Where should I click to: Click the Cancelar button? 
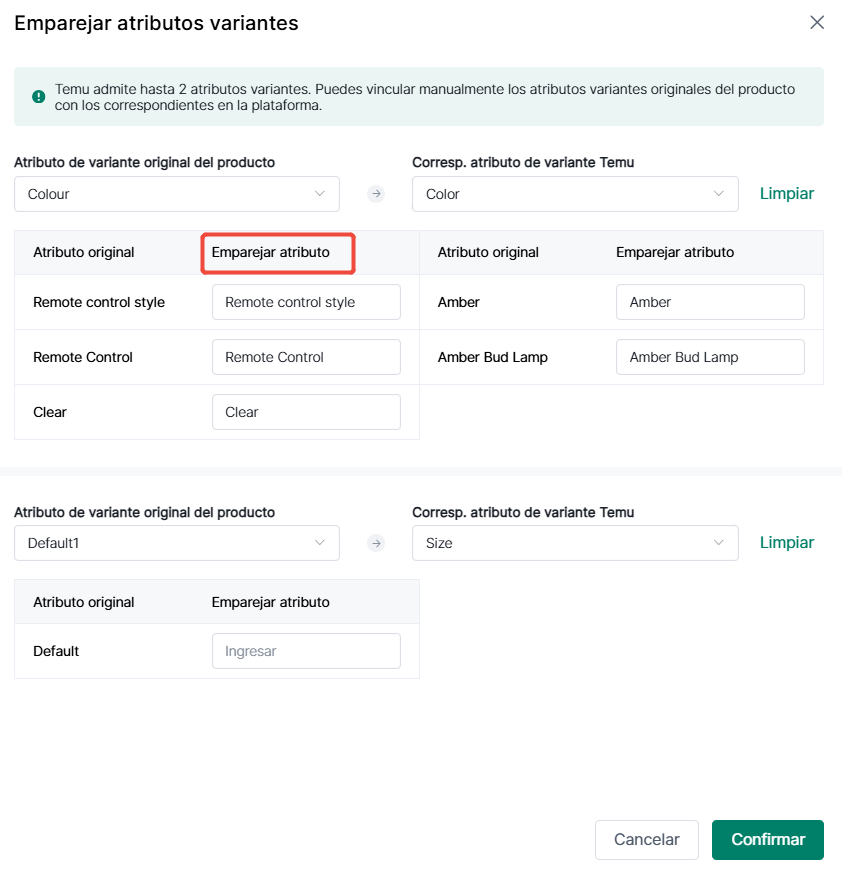[x=647, y=840]
